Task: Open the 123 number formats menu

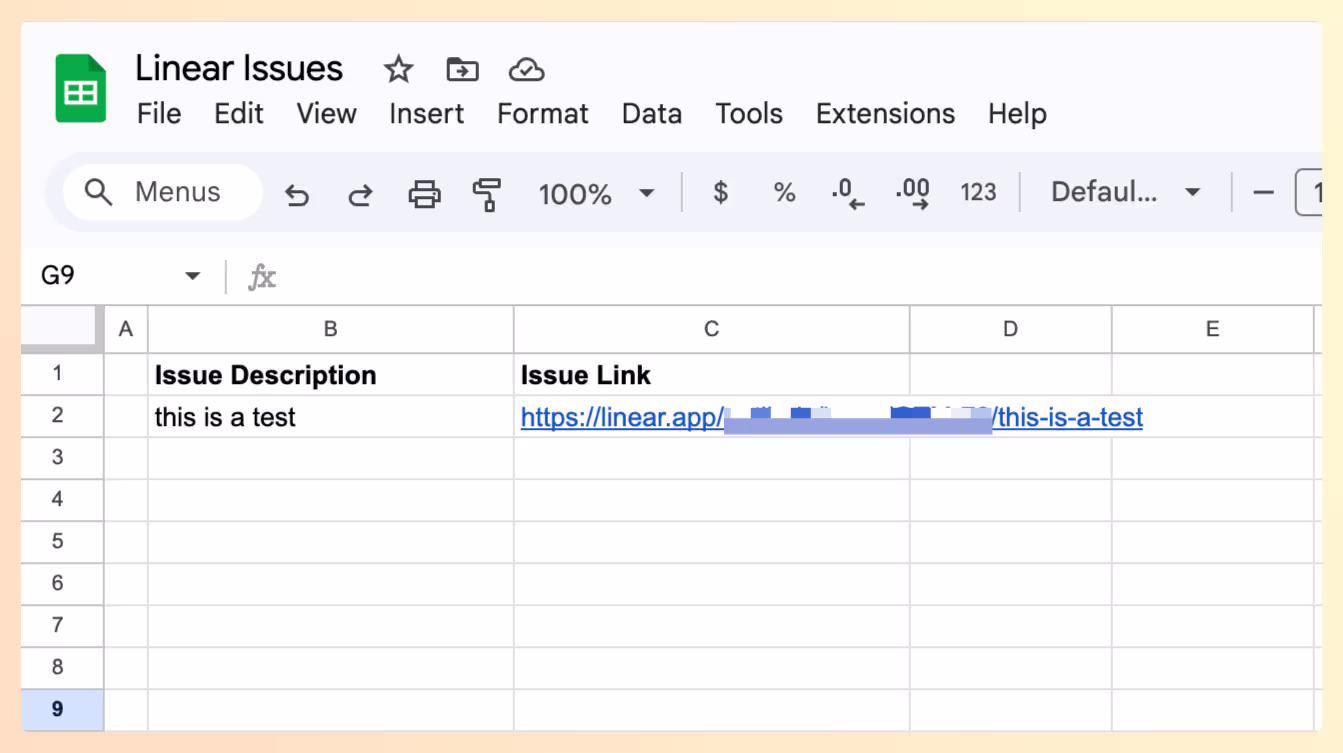Action: [x=978, y=192]
